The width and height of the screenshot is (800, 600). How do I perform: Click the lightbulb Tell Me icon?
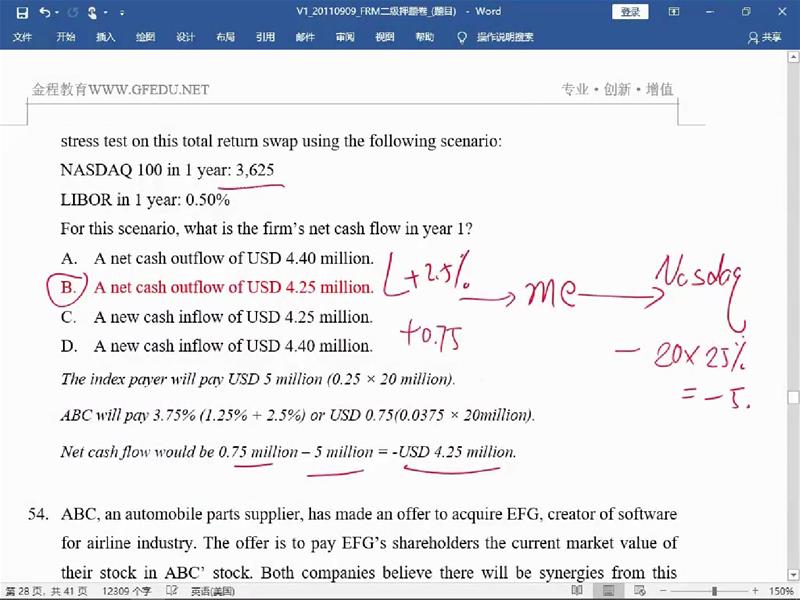point(462,37)
